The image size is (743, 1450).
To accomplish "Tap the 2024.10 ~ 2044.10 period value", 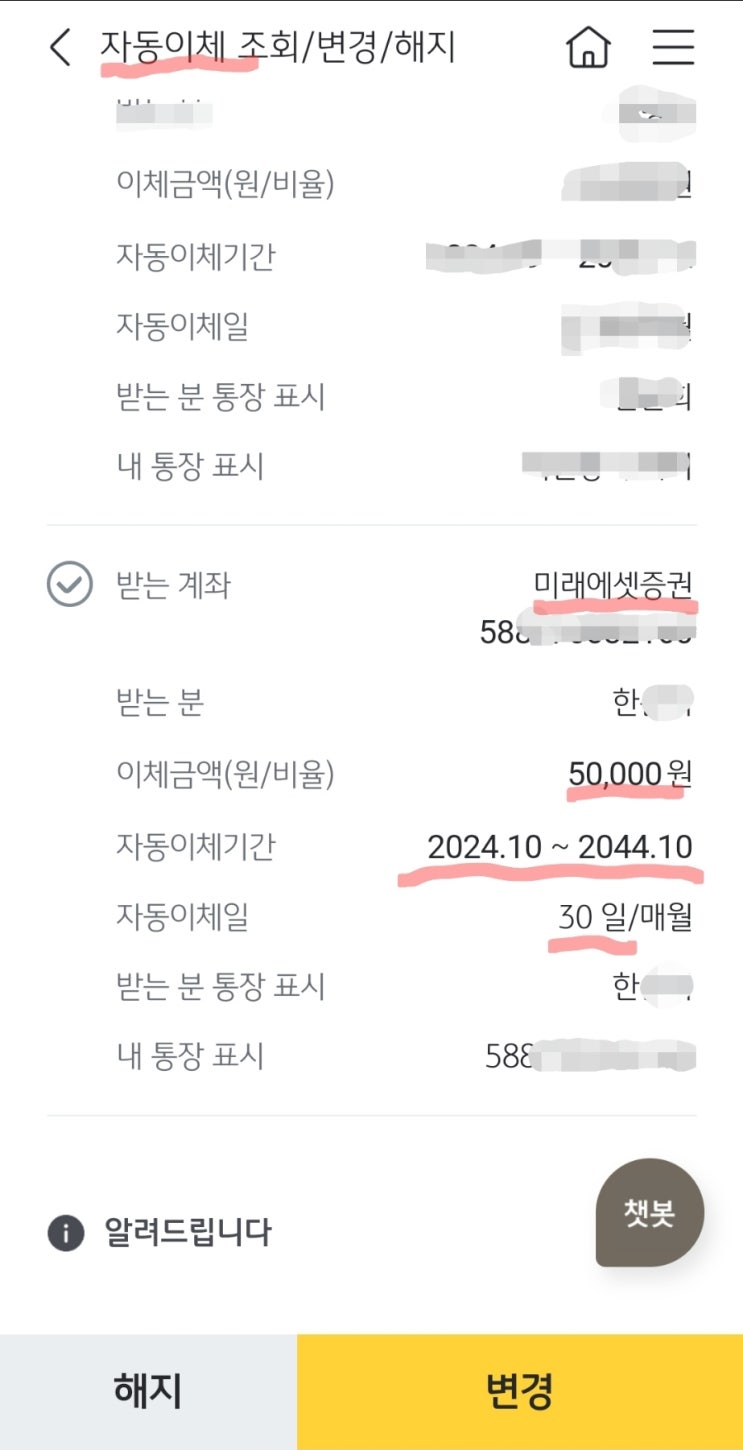I will 559,847.
